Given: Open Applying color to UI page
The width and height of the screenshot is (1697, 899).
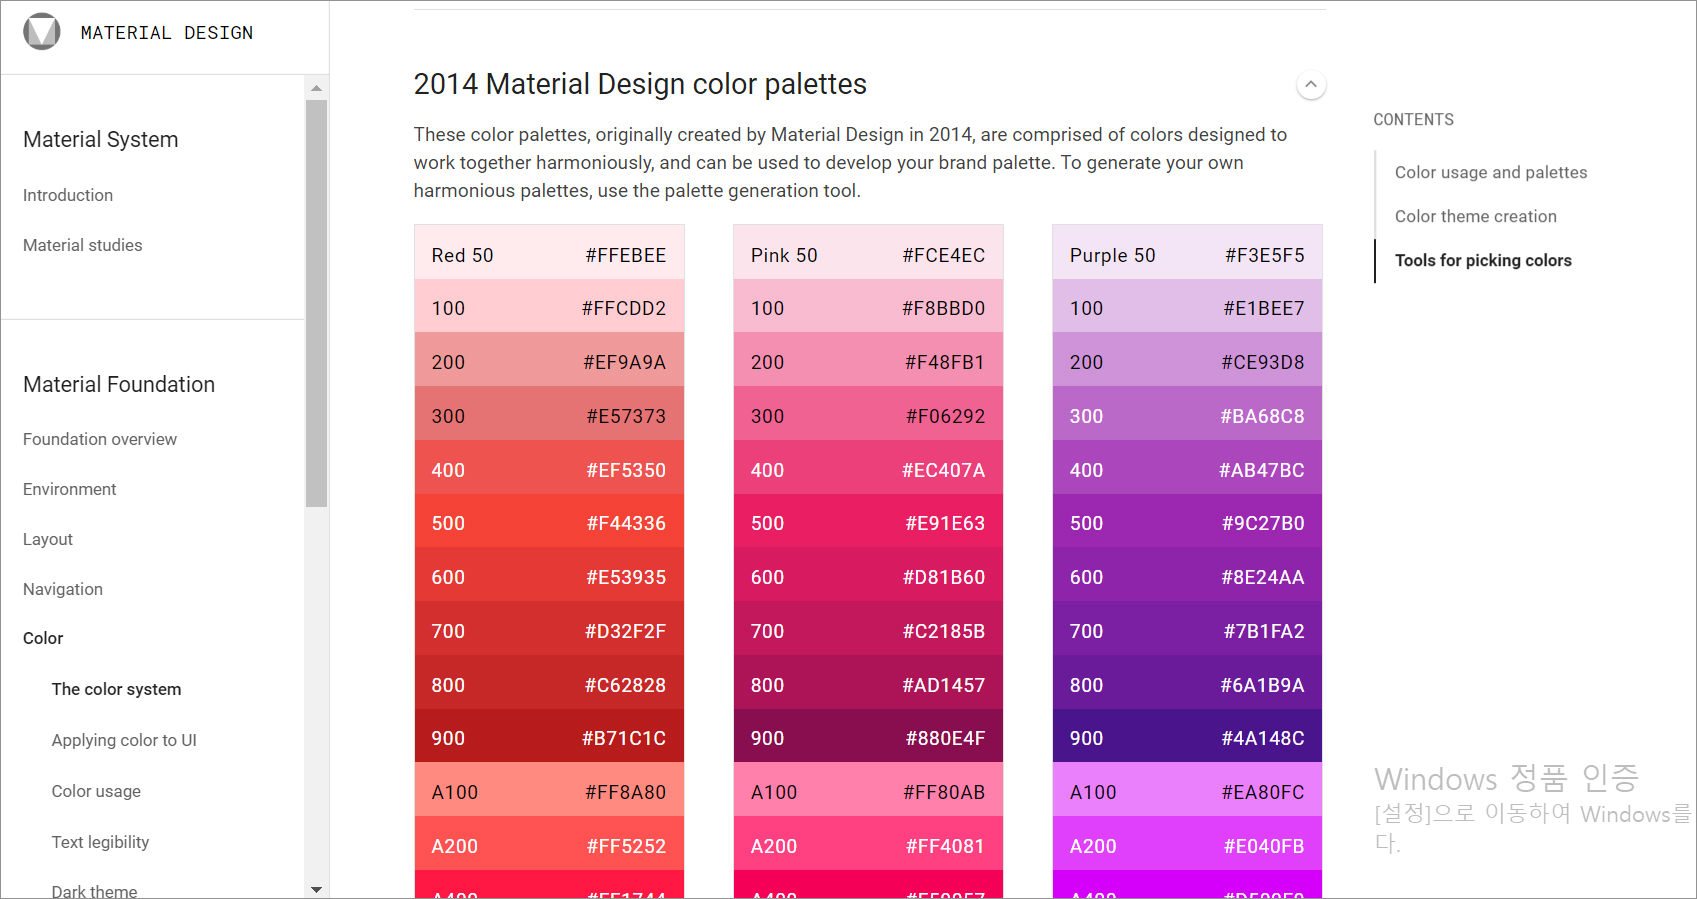Looking at the screenshot, I should [x=124, y=740].
